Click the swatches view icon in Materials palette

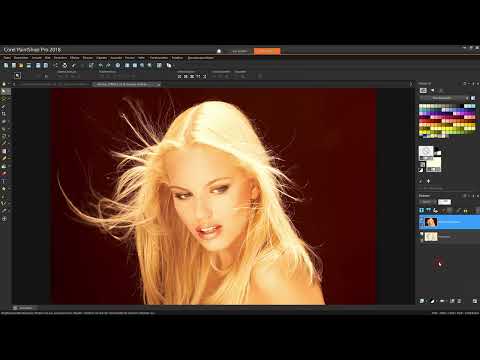[423, 90]
